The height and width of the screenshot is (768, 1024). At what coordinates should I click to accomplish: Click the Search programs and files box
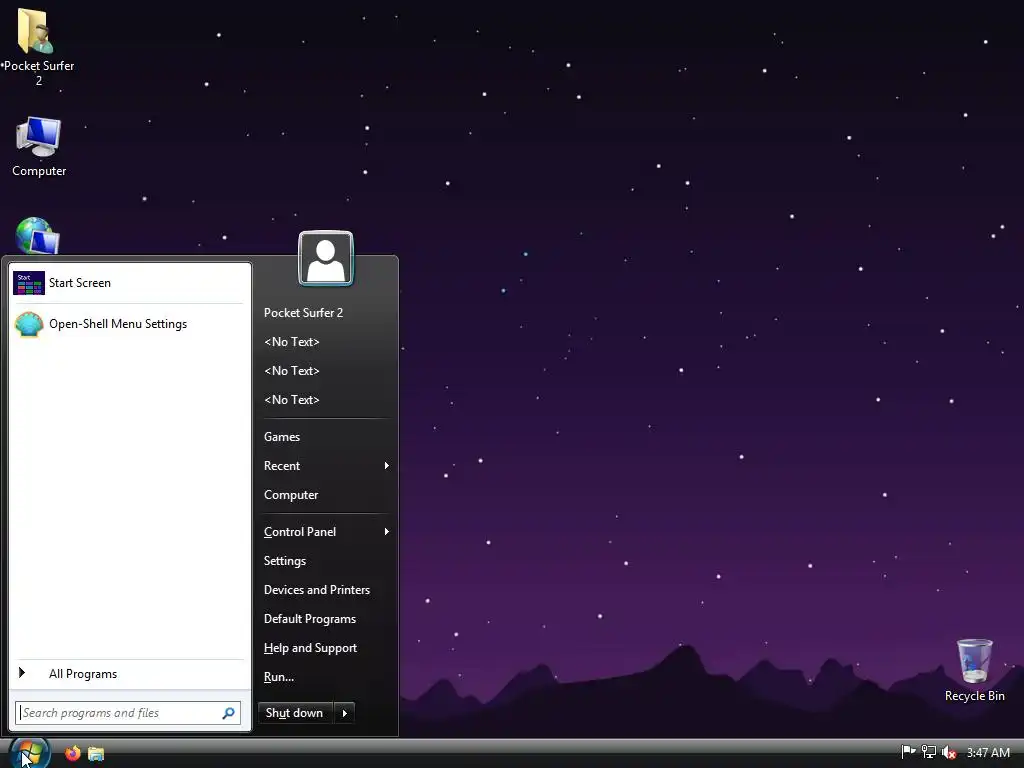[x=128, y=713]
